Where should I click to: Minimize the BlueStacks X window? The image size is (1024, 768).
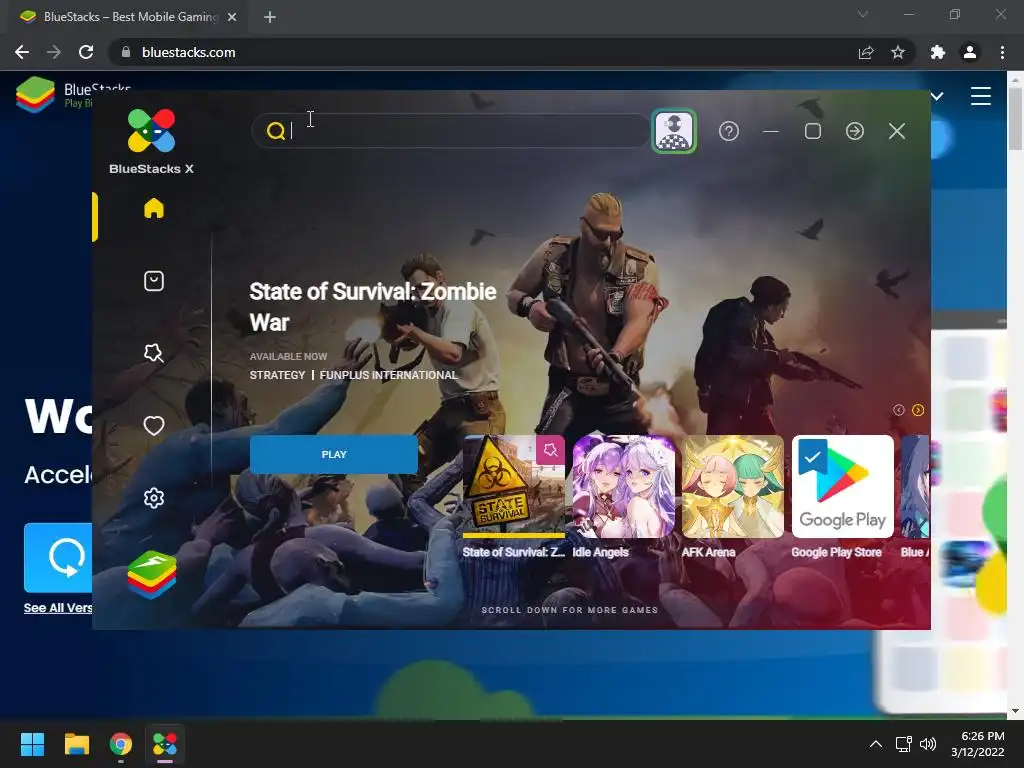click(771, 131)
